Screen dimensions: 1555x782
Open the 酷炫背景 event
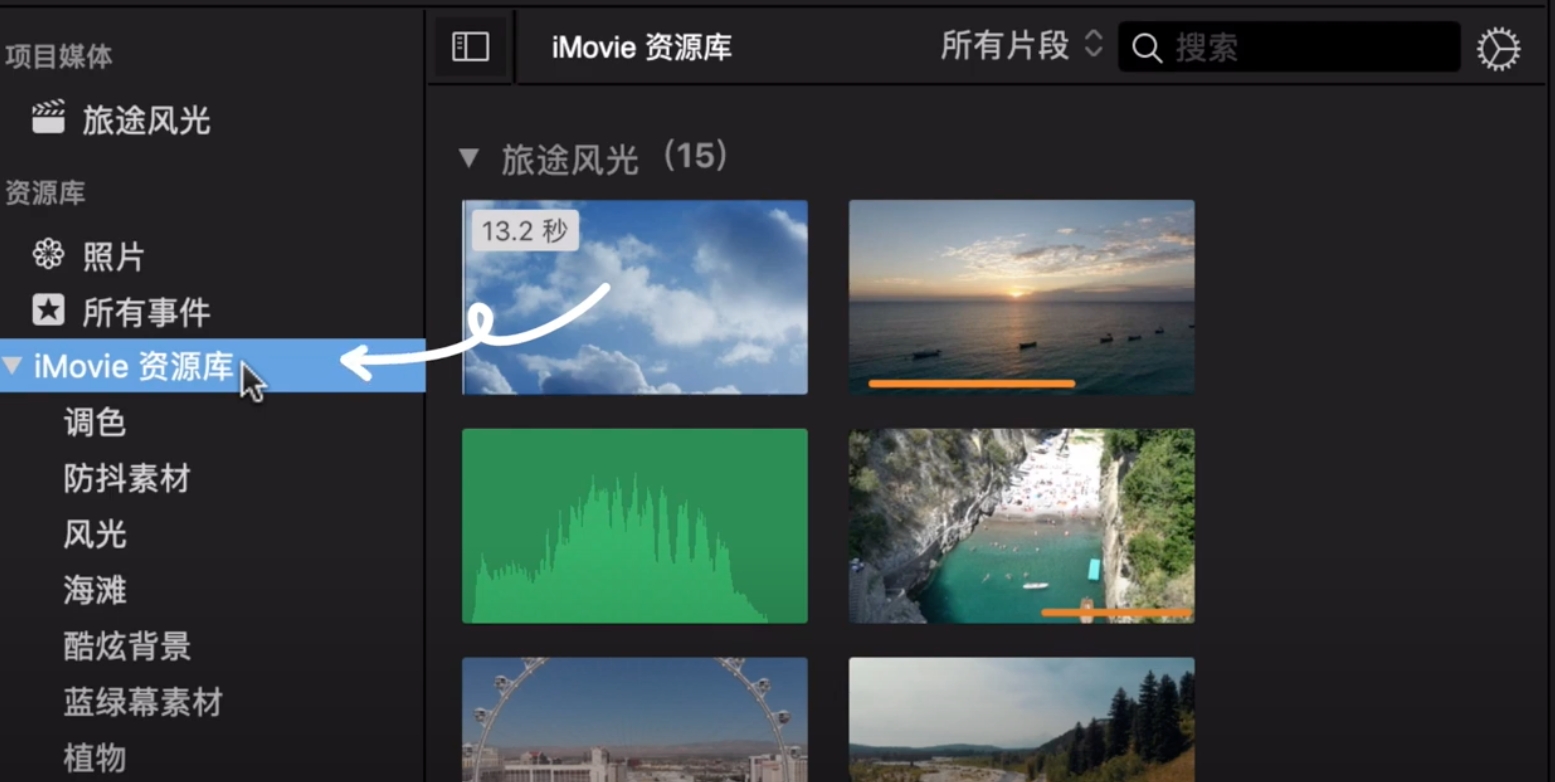coord(127,646)
